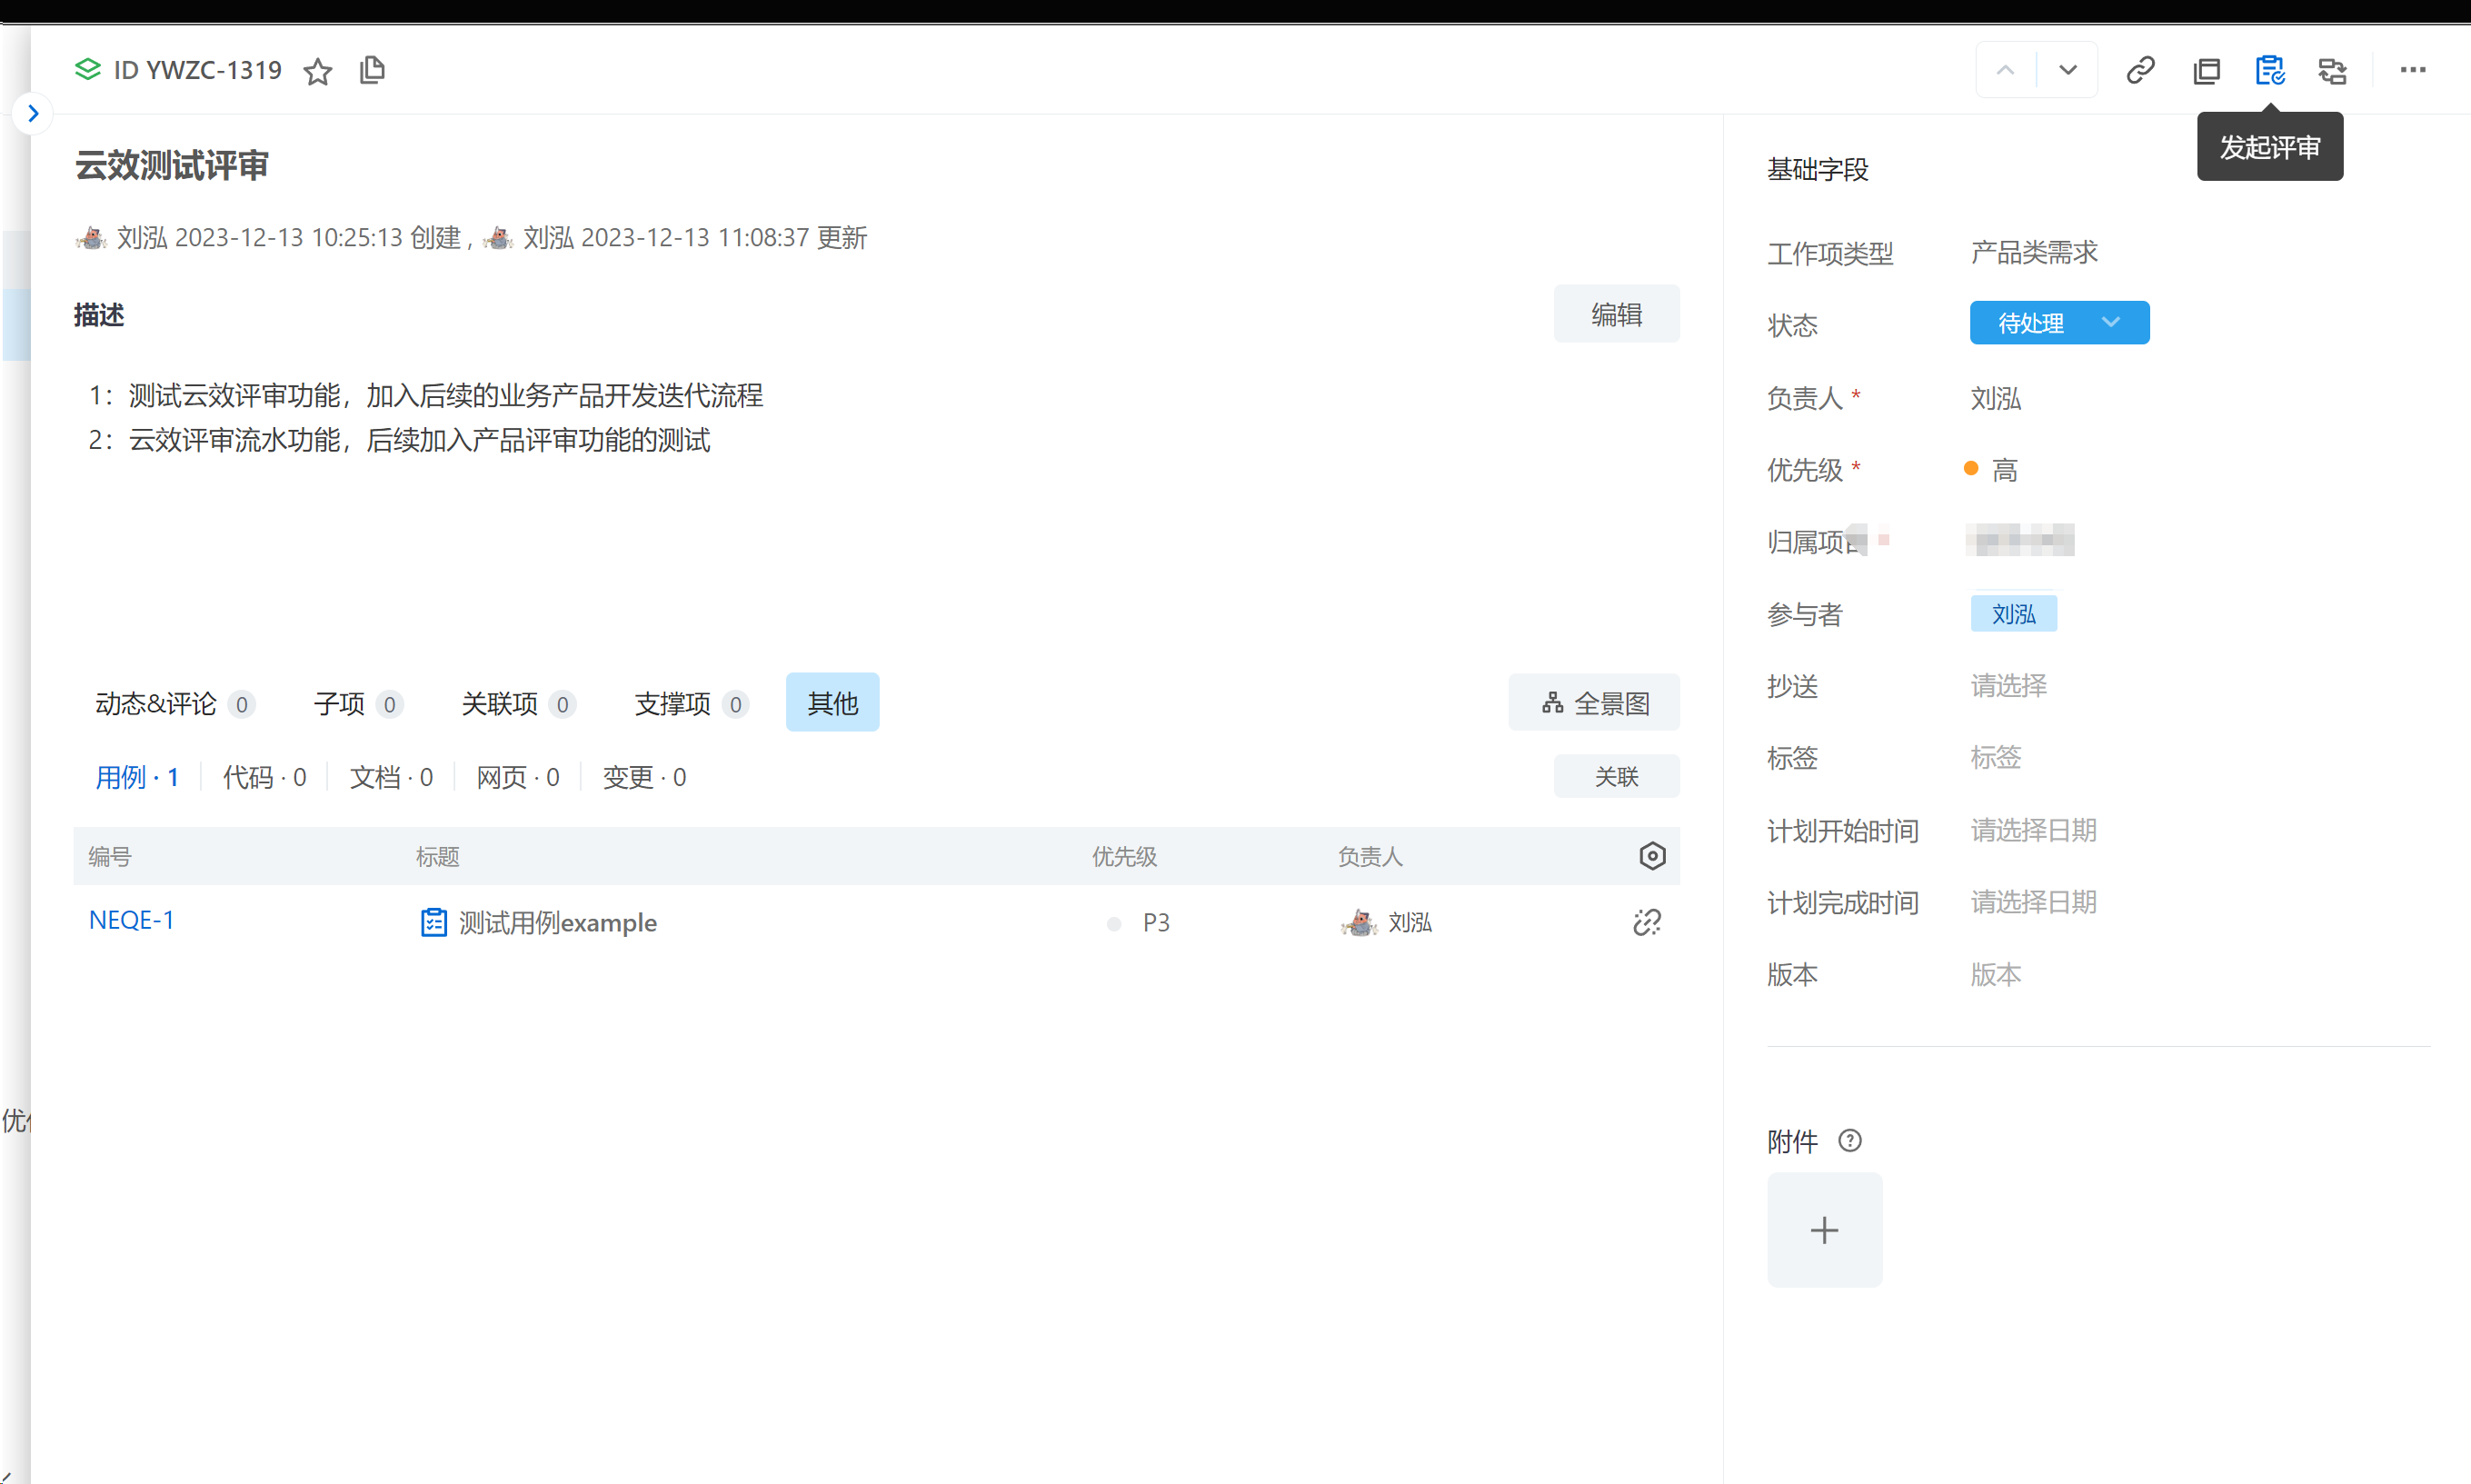Click the 编辑 description button

1616,314
